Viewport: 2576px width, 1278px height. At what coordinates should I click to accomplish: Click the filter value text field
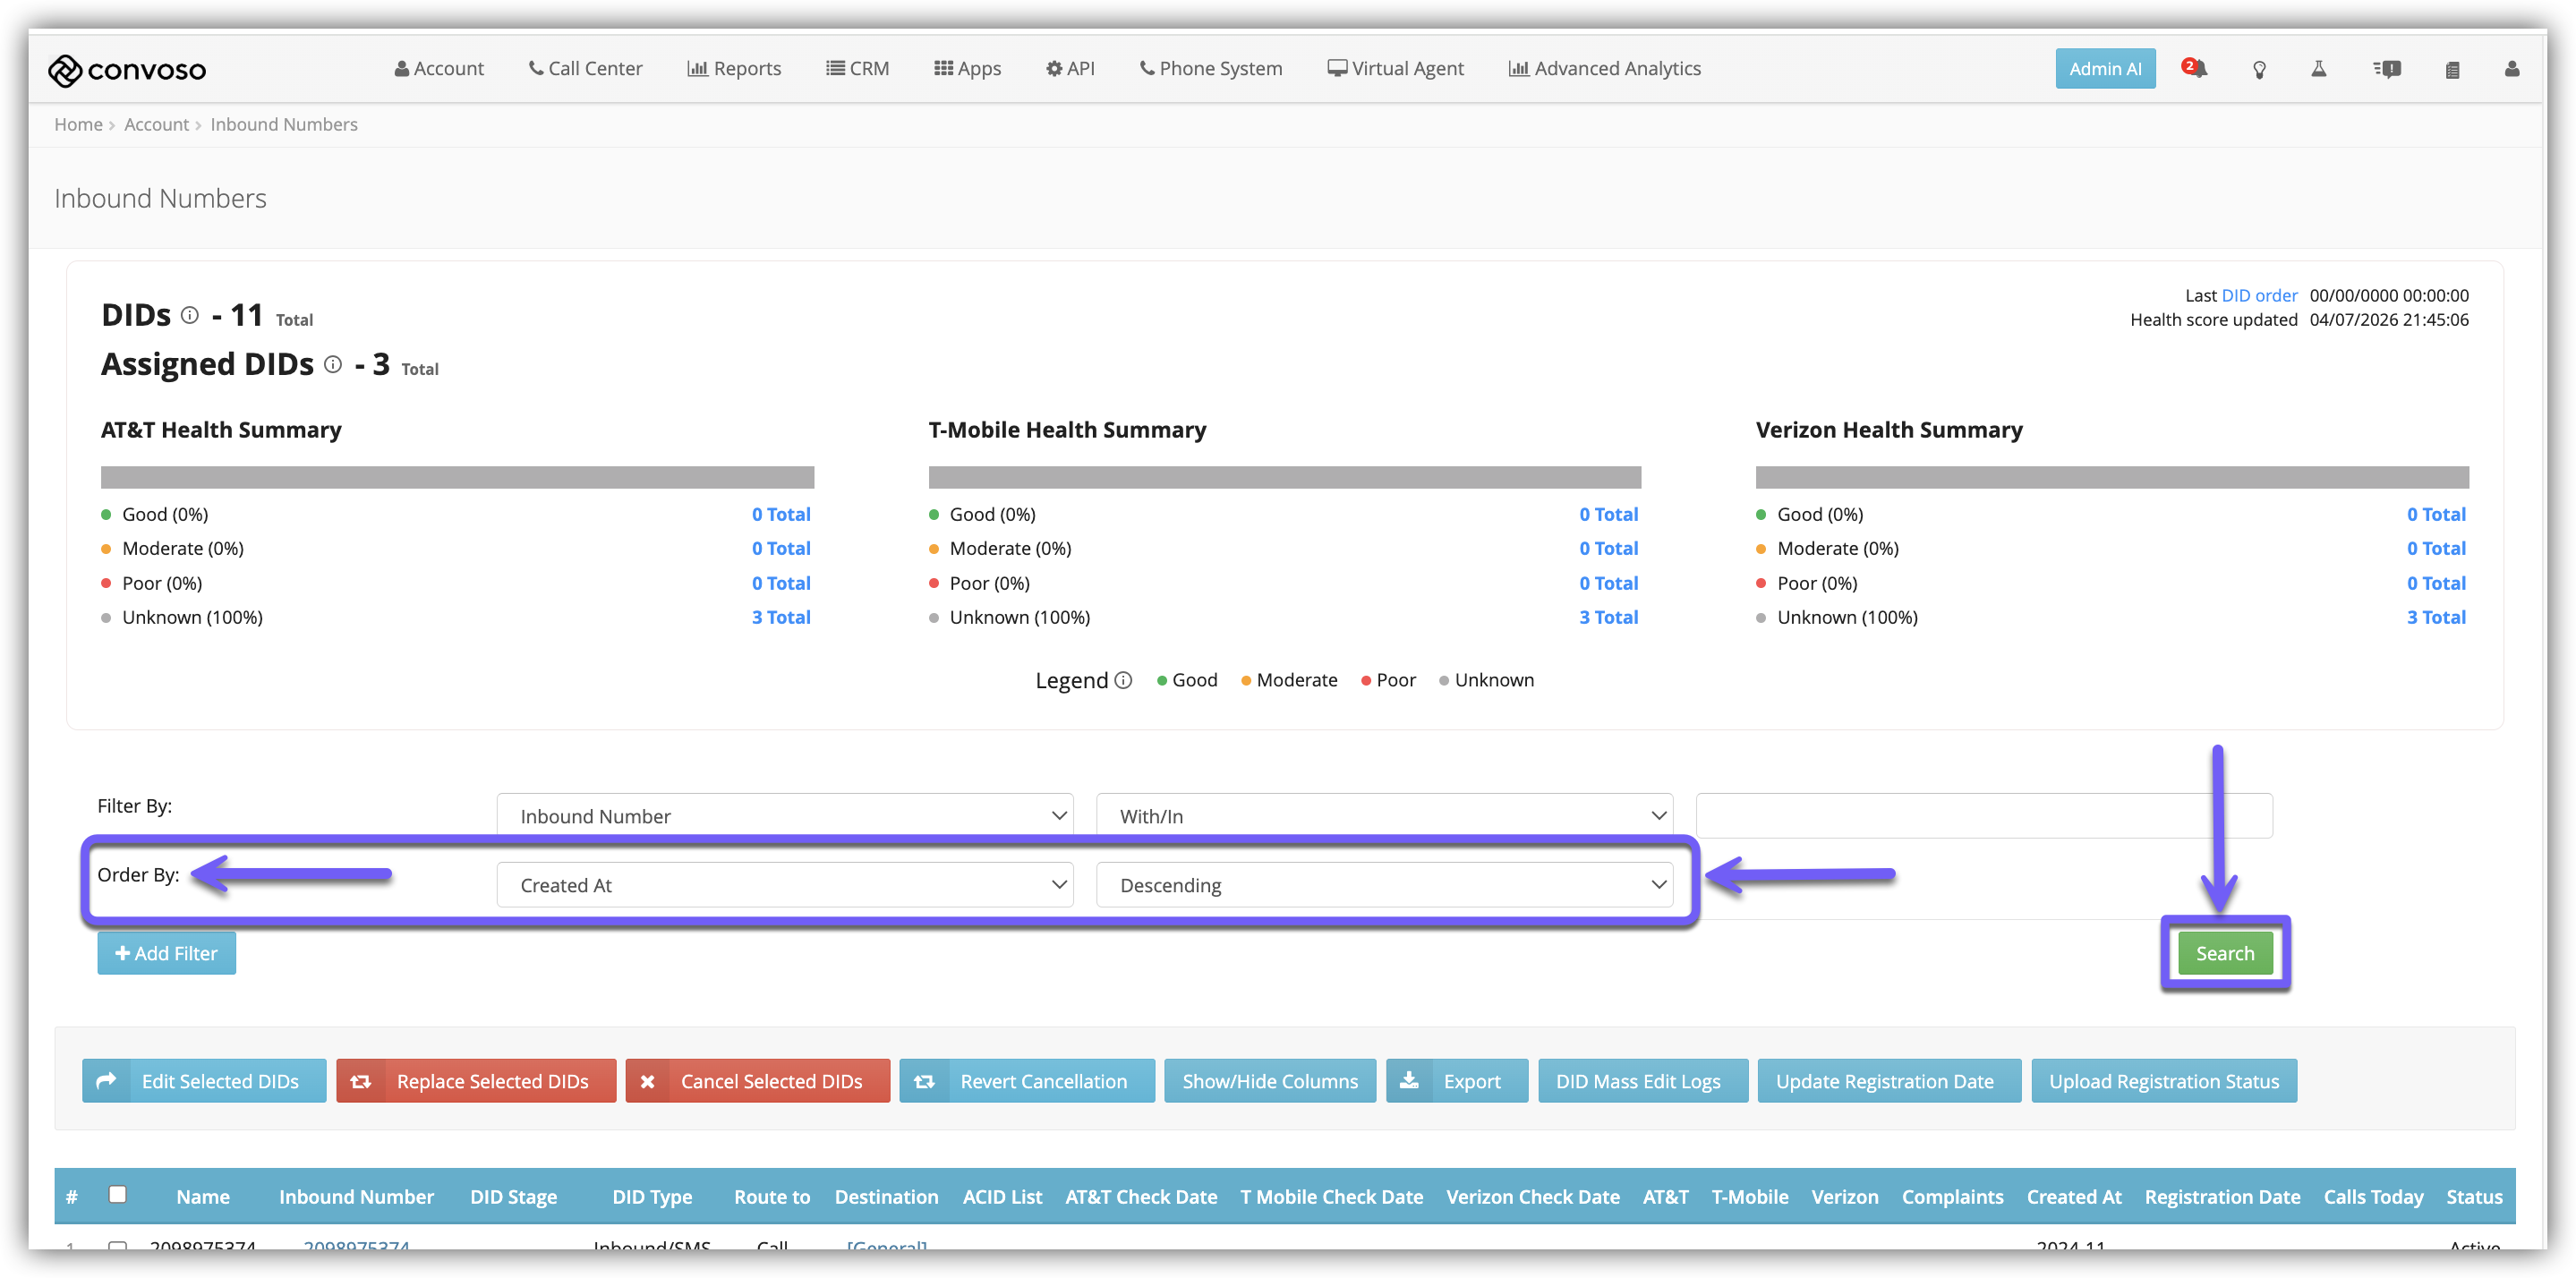(1983, 815)
